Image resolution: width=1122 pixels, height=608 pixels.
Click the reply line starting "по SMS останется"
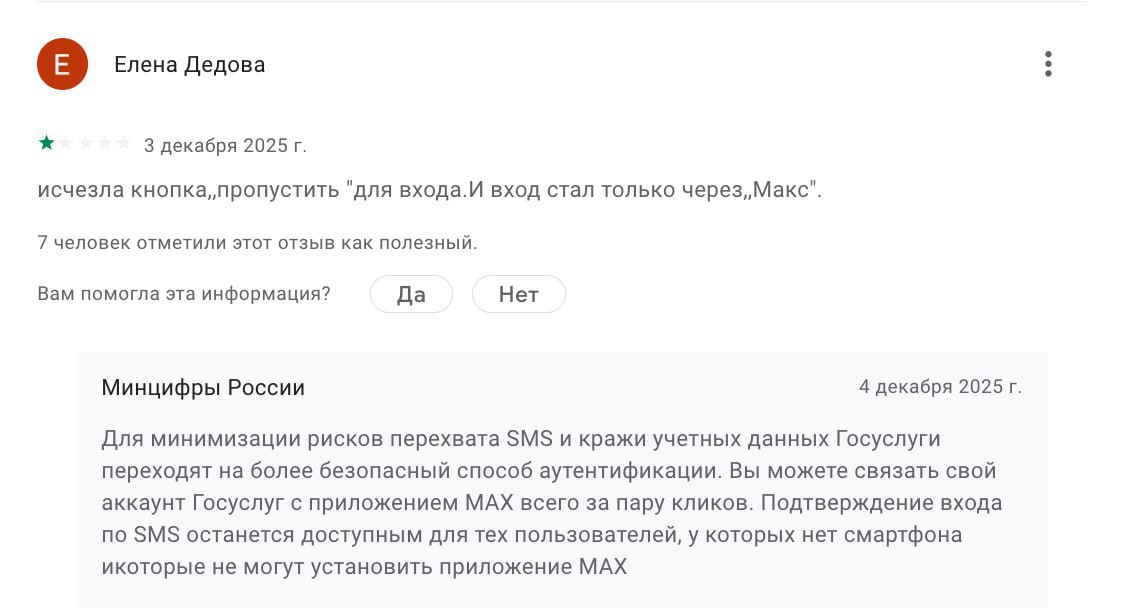[x=531, y=535]
